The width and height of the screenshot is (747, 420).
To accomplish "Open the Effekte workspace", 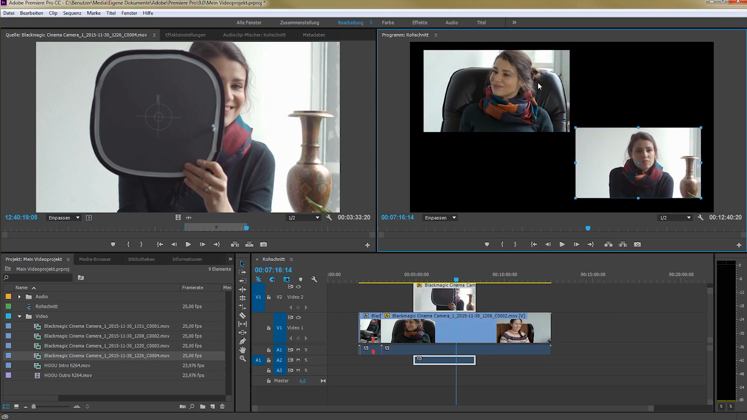I will 420,22.
